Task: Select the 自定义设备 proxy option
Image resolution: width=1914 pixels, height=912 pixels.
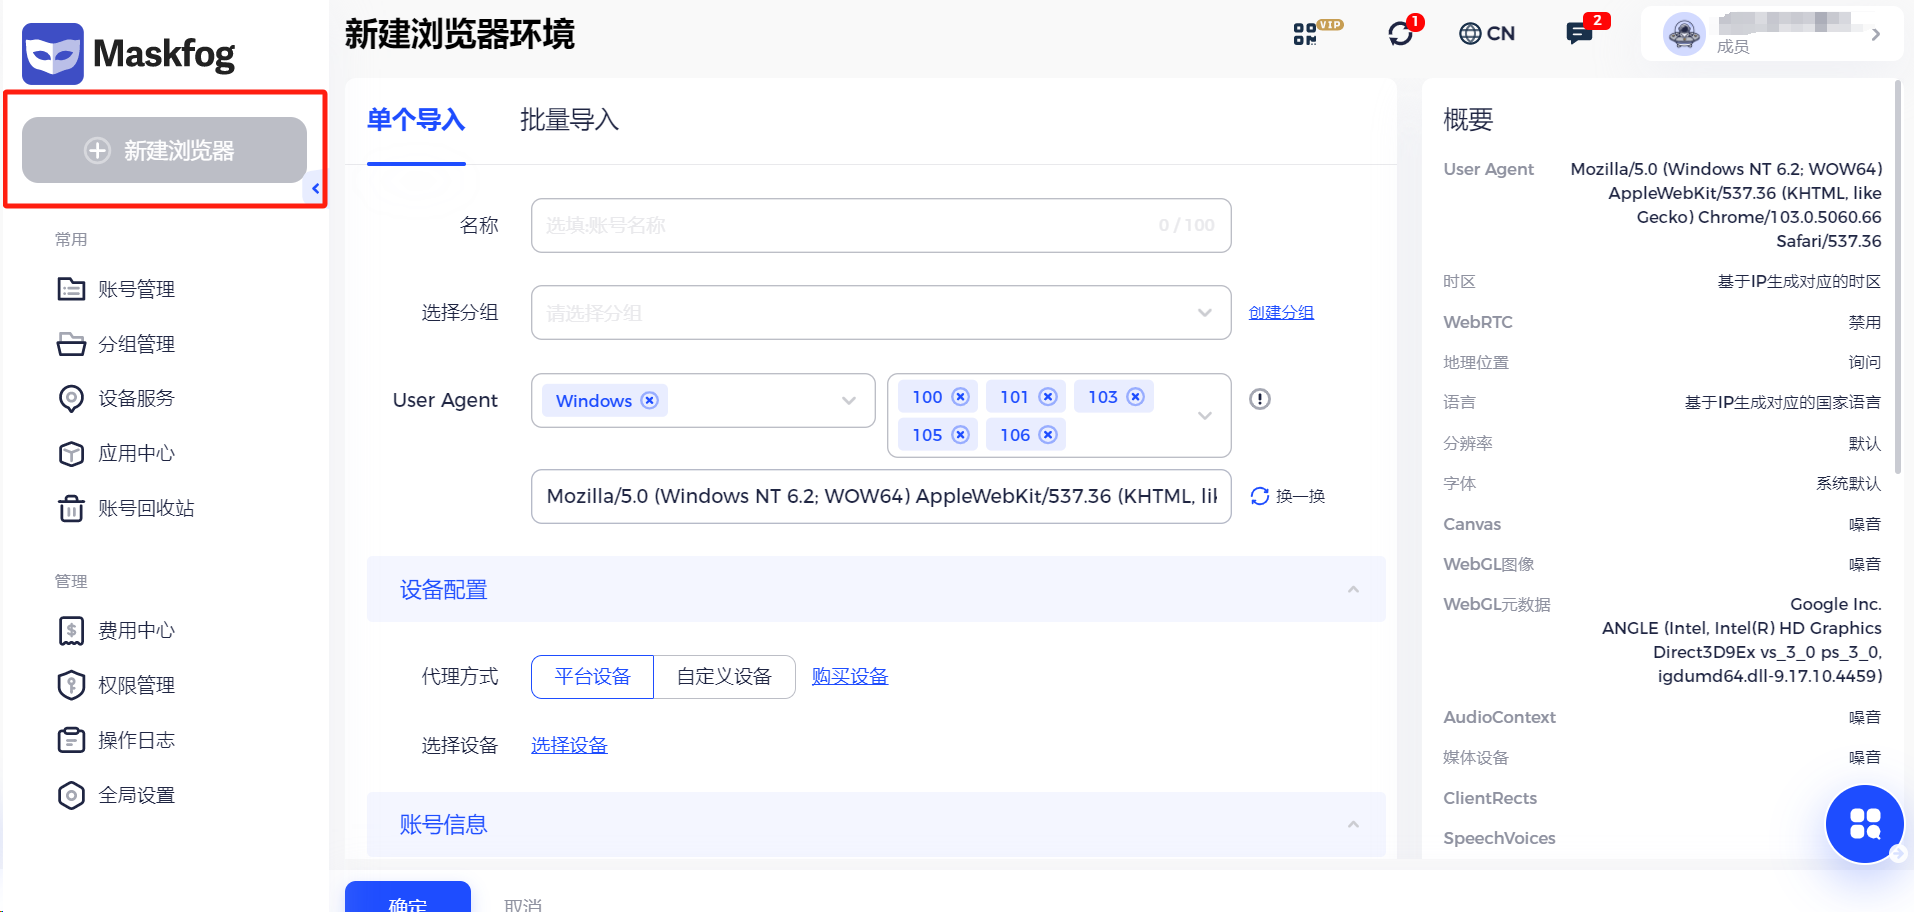Action: pyautogui.click(x=724, y=676)
